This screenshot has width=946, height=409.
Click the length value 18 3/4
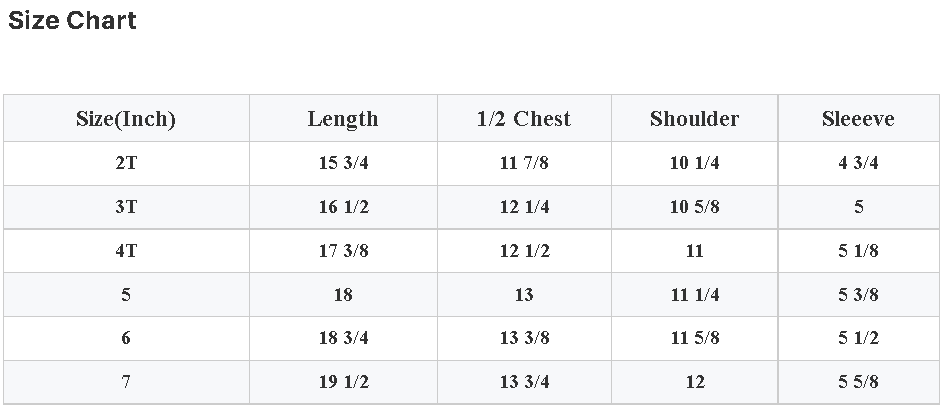pos(343,338)
